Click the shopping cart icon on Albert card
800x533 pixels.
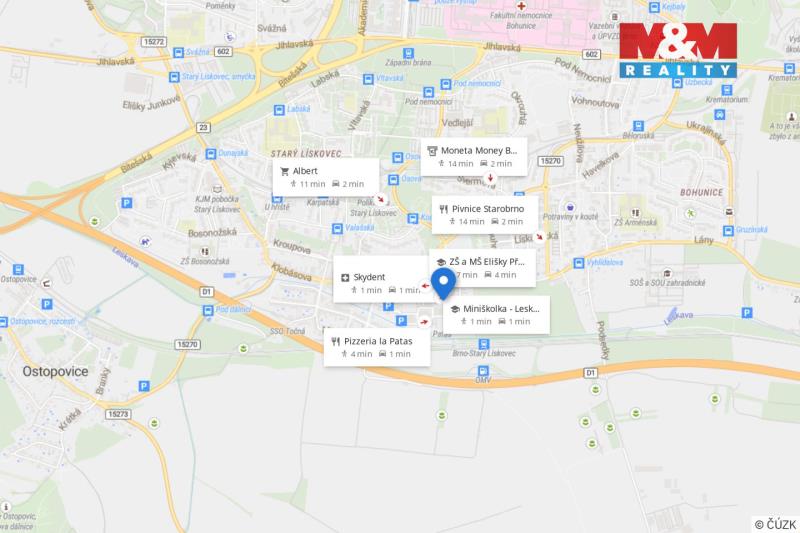[284, 171]
